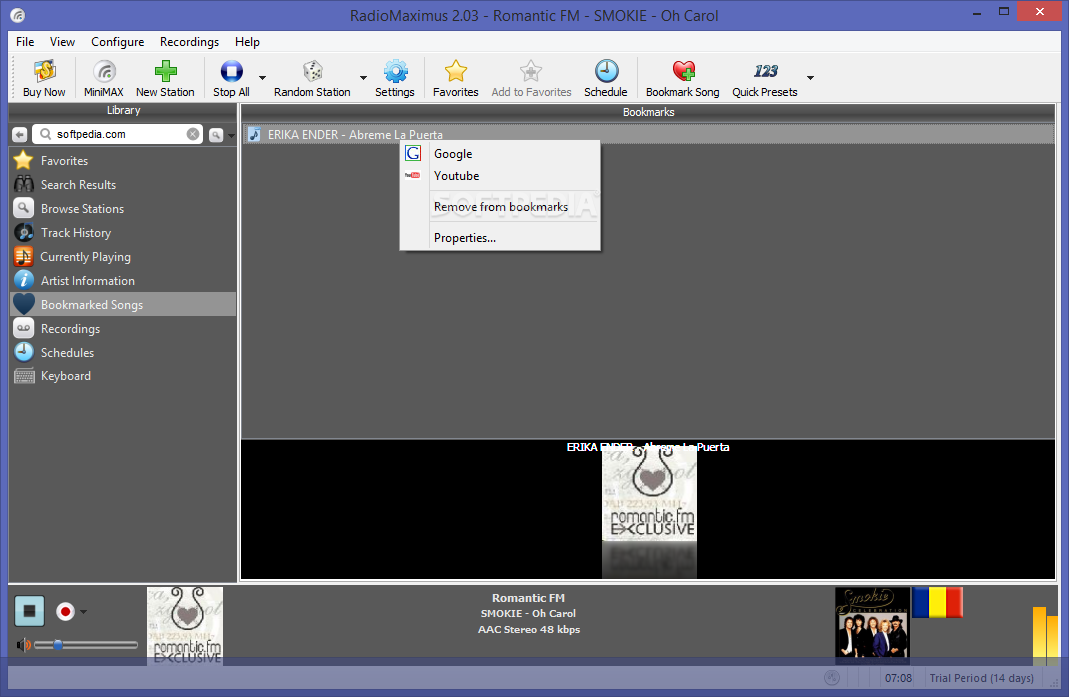Viewport: 1069px width, 697px height.
Task: Click the AAC Stereo 48 kbps text
Action: 528,629
